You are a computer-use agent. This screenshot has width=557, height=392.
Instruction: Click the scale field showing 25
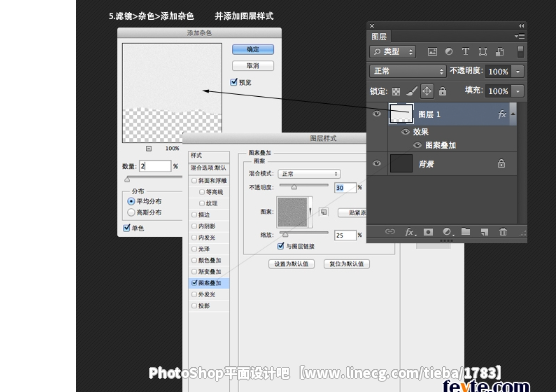[x=345, y=235]
